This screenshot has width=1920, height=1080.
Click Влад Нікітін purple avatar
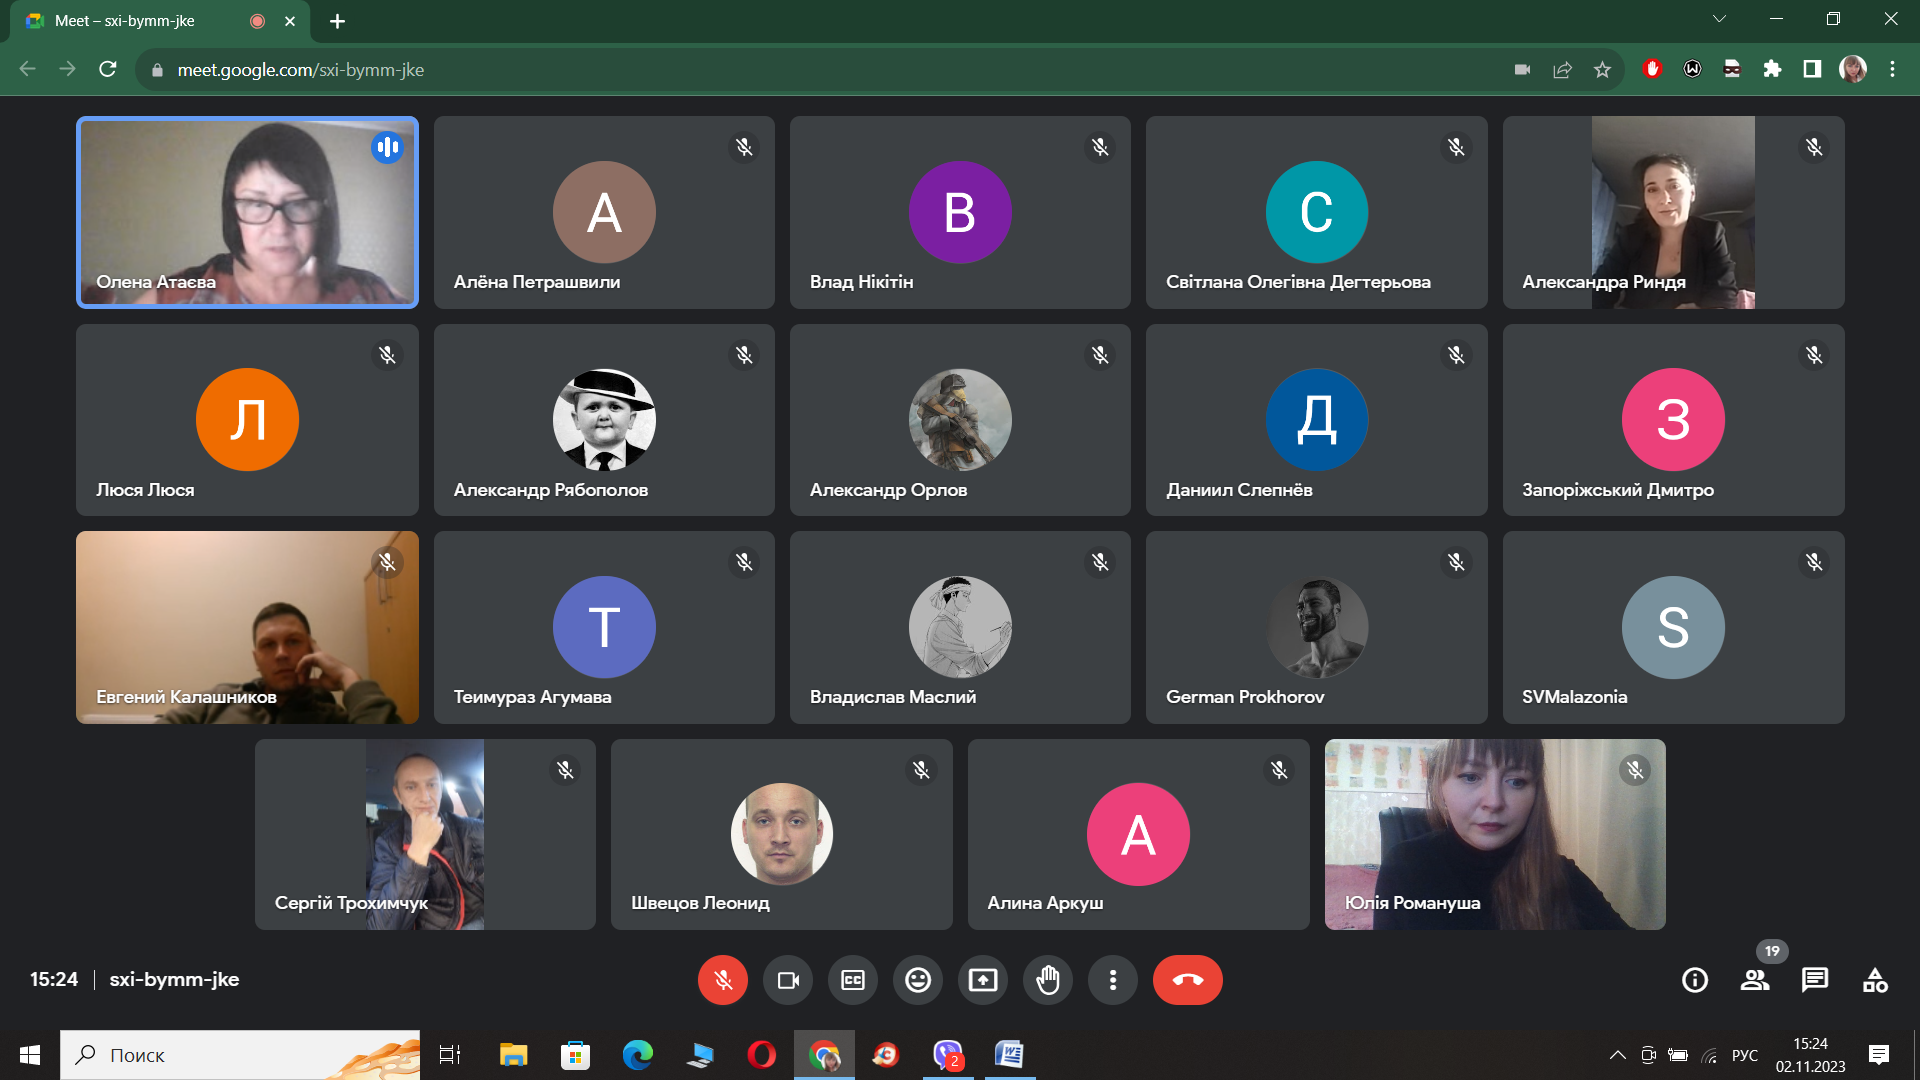pyautogui.click(x=960, y=212)
